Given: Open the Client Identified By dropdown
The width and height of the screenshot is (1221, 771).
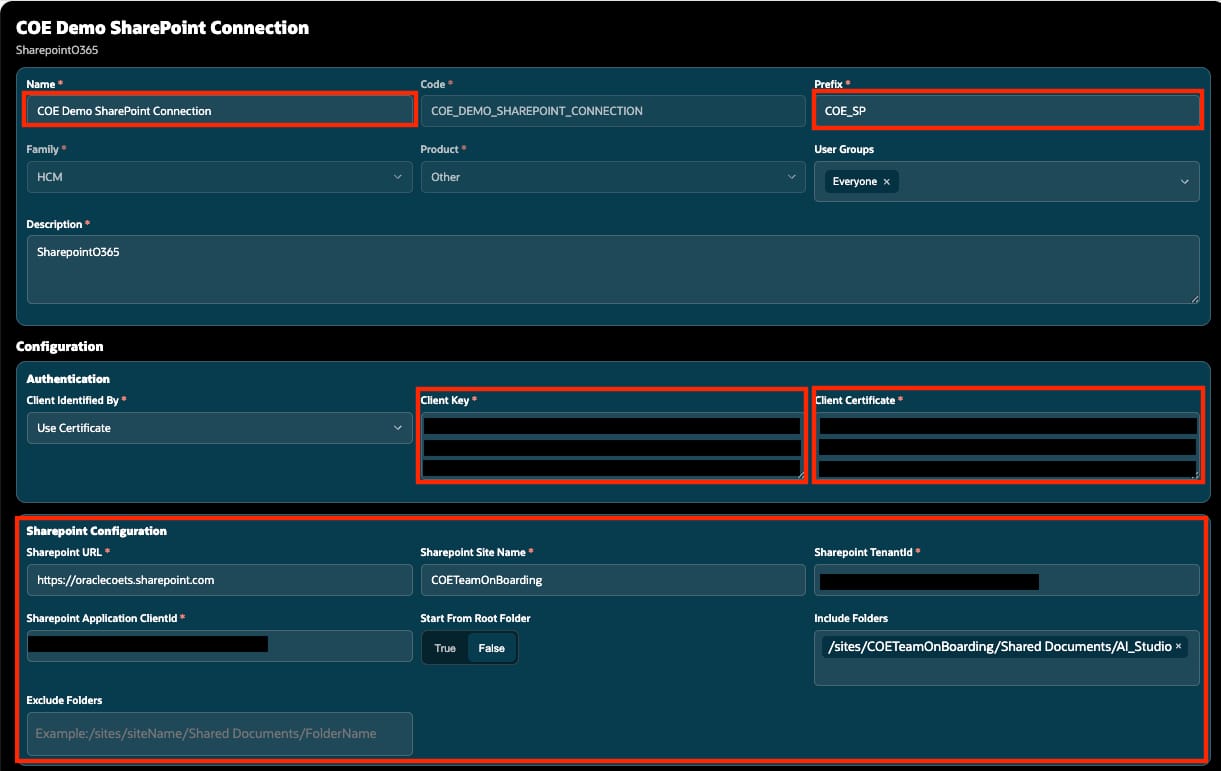Looking at the screenshot, I should coord(219,428).
